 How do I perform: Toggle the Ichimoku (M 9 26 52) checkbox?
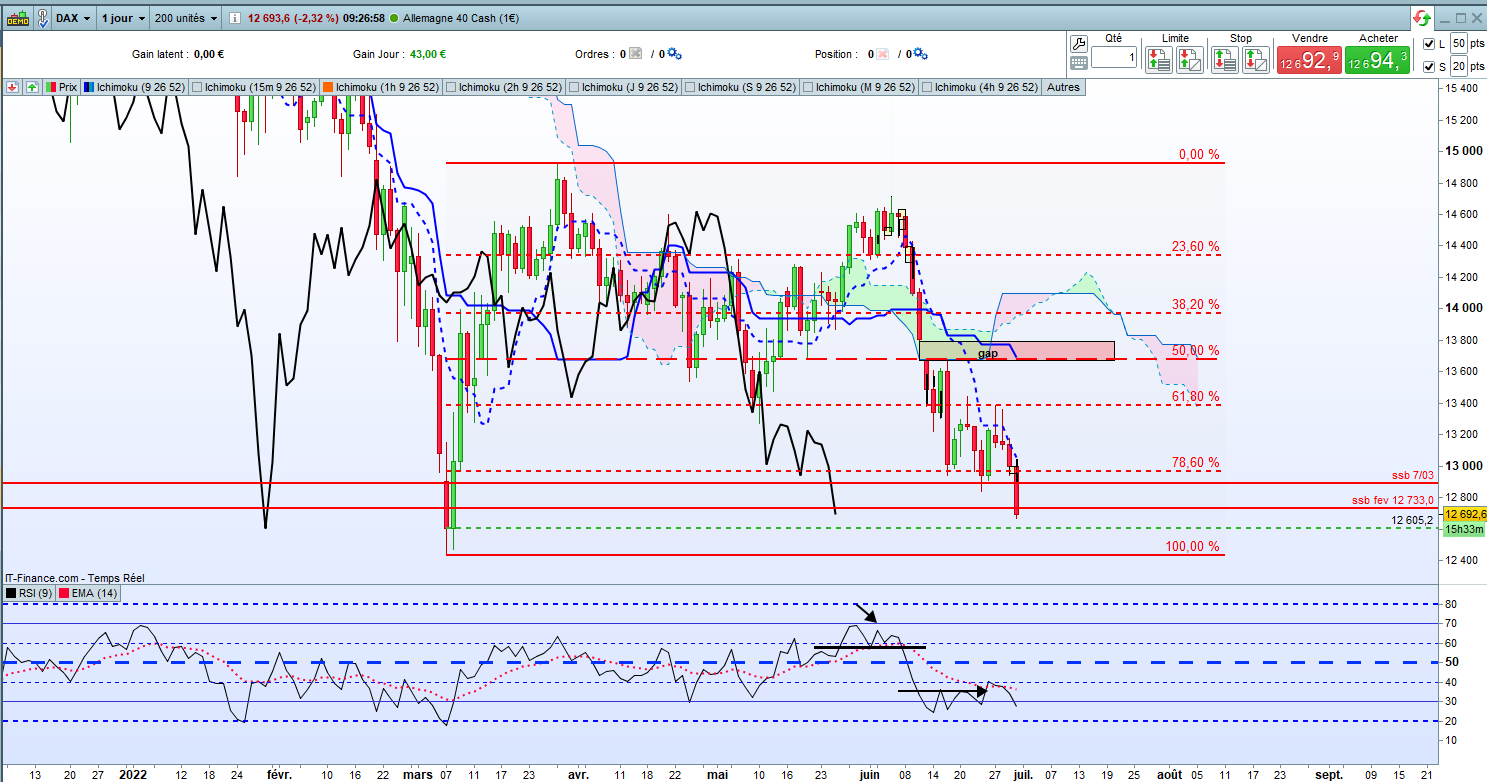pyautogui.click(x=807, y=87)
